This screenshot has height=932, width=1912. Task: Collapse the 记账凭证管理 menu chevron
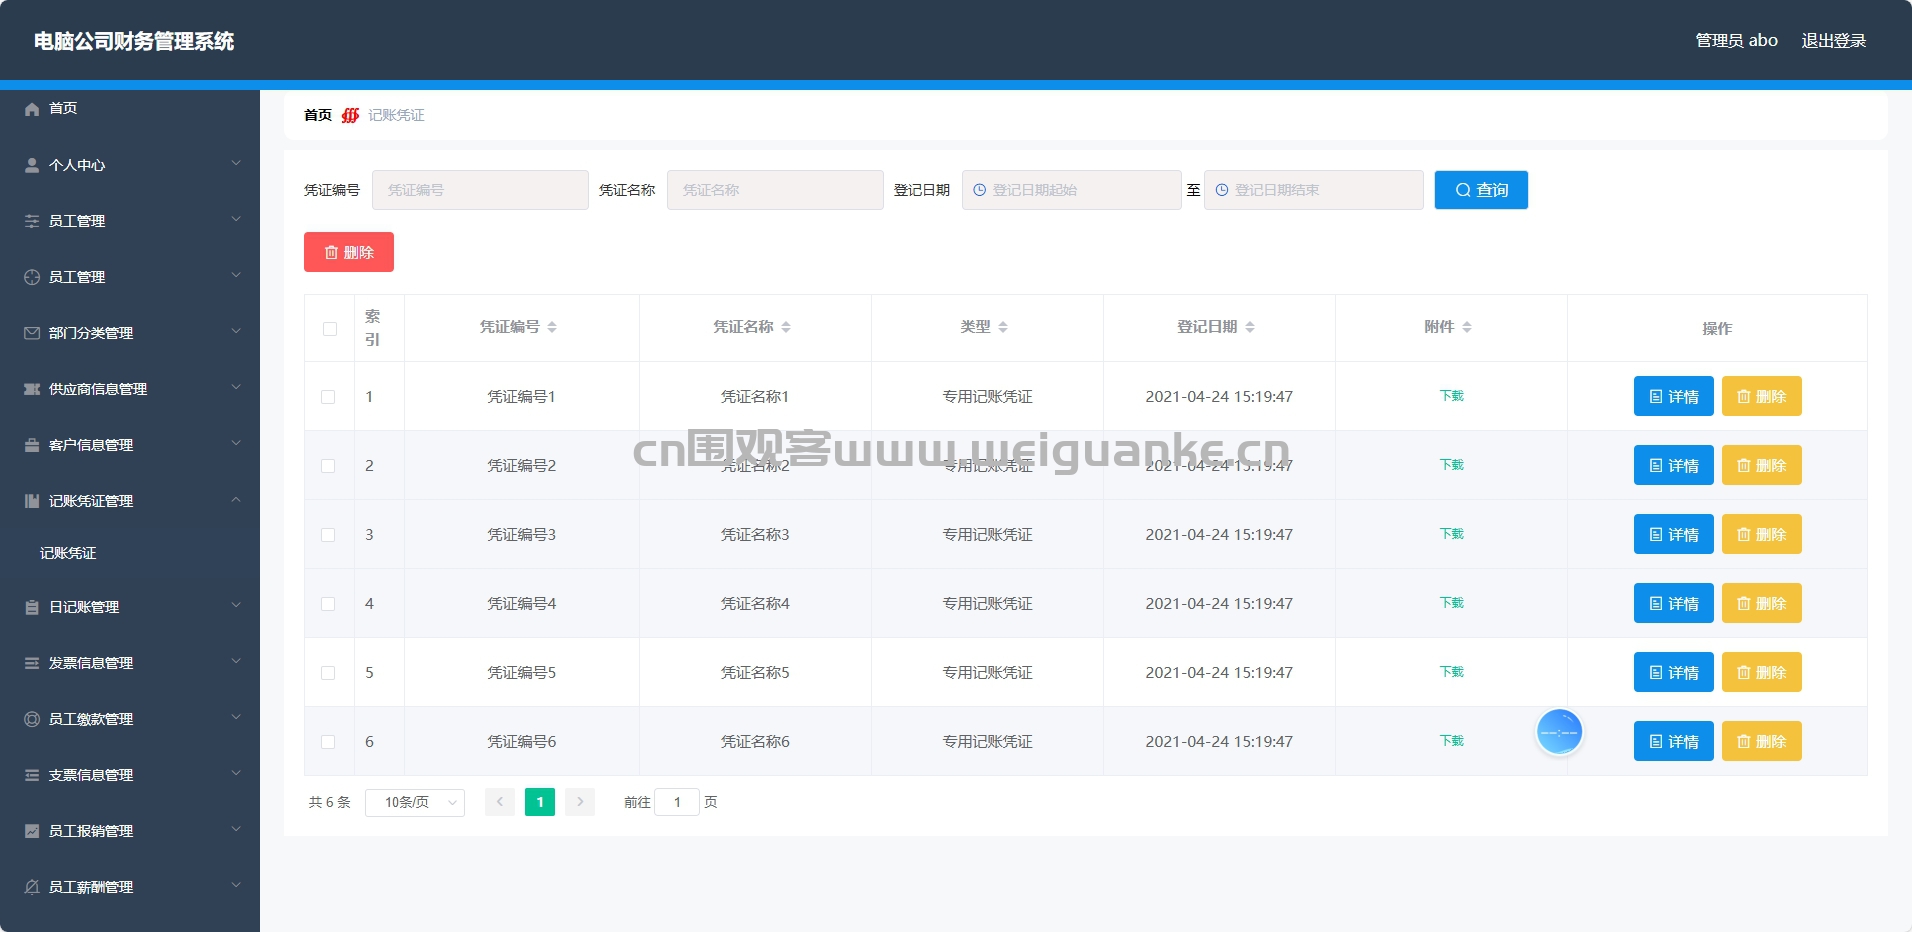coord(236,499)
